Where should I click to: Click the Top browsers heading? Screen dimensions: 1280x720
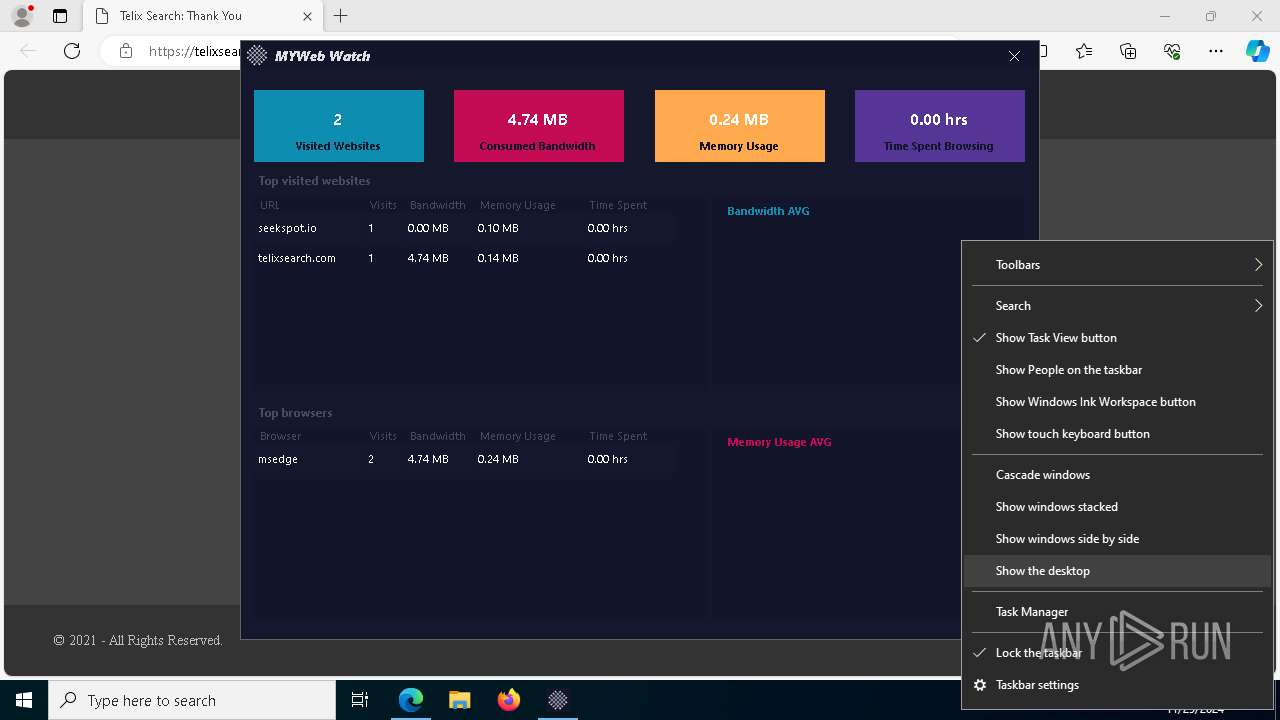[x=295, y=413]
